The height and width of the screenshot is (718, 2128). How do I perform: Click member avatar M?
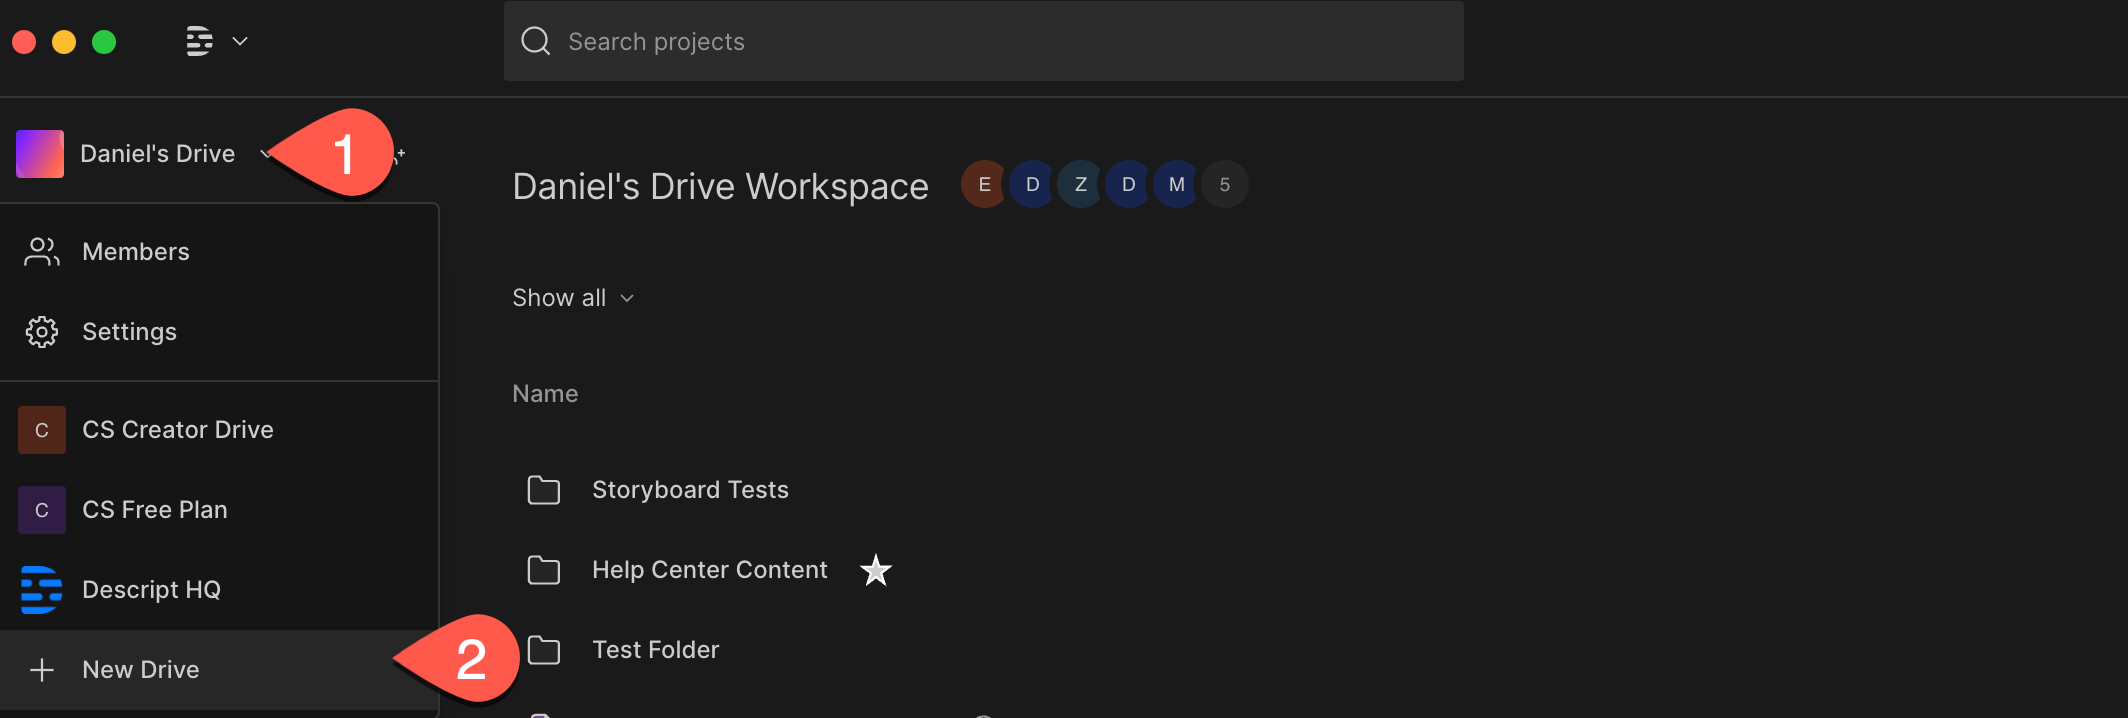1177,184
